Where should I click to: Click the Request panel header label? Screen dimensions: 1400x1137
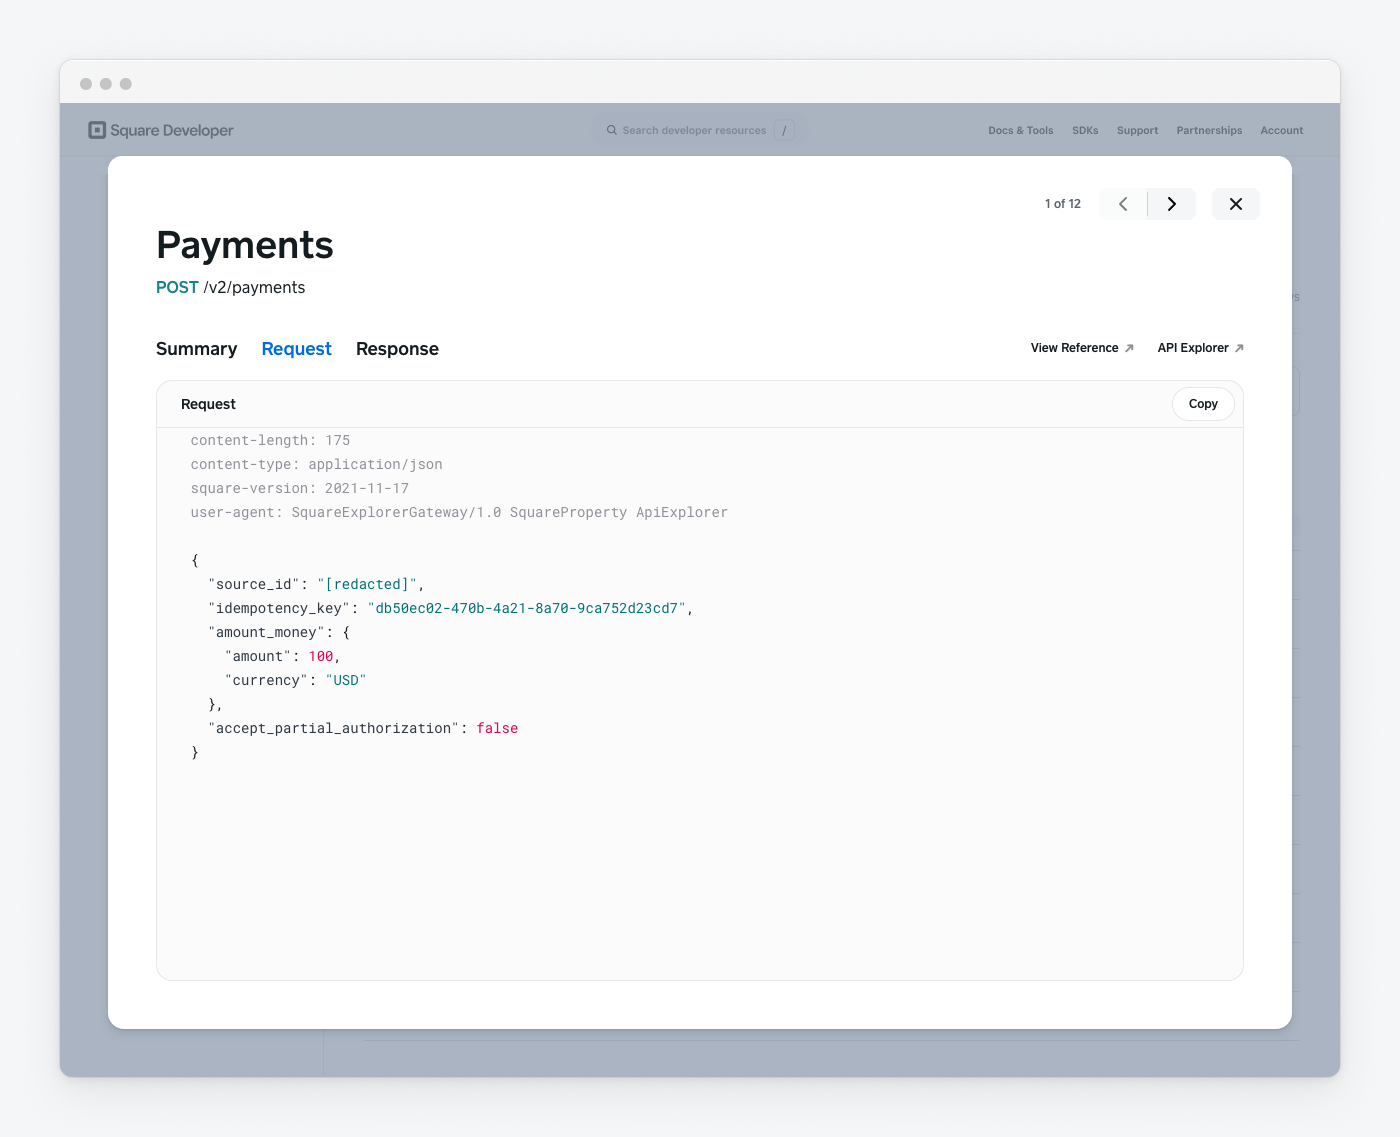(208, 404)
